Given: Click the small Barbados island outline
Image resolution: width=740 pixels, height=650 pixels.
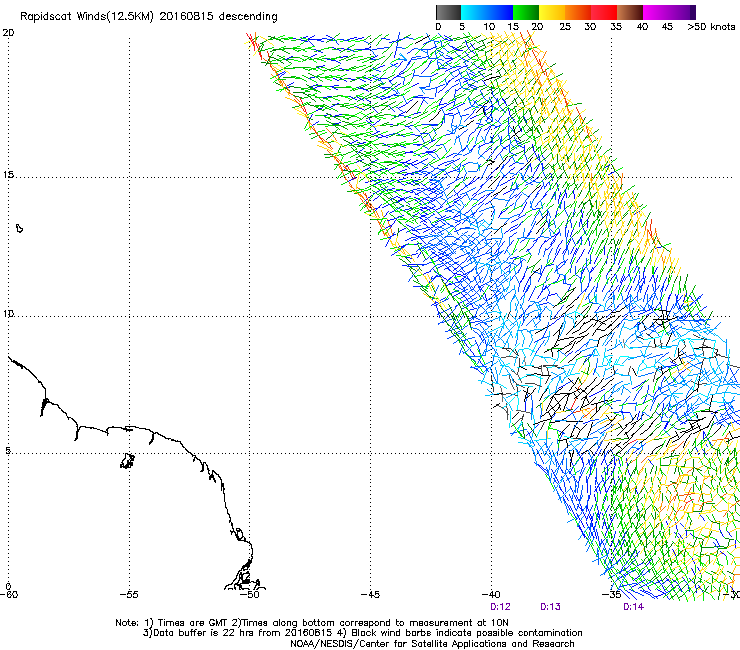Looking at the screenshot, I should 19,228.
